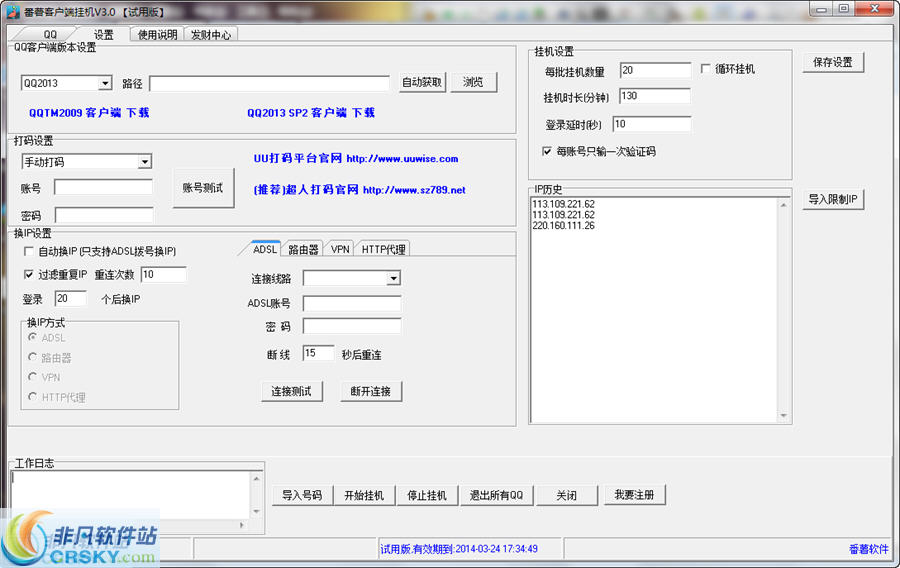Click the 连接测试 button
900x568 pixels.
point(292,391)
